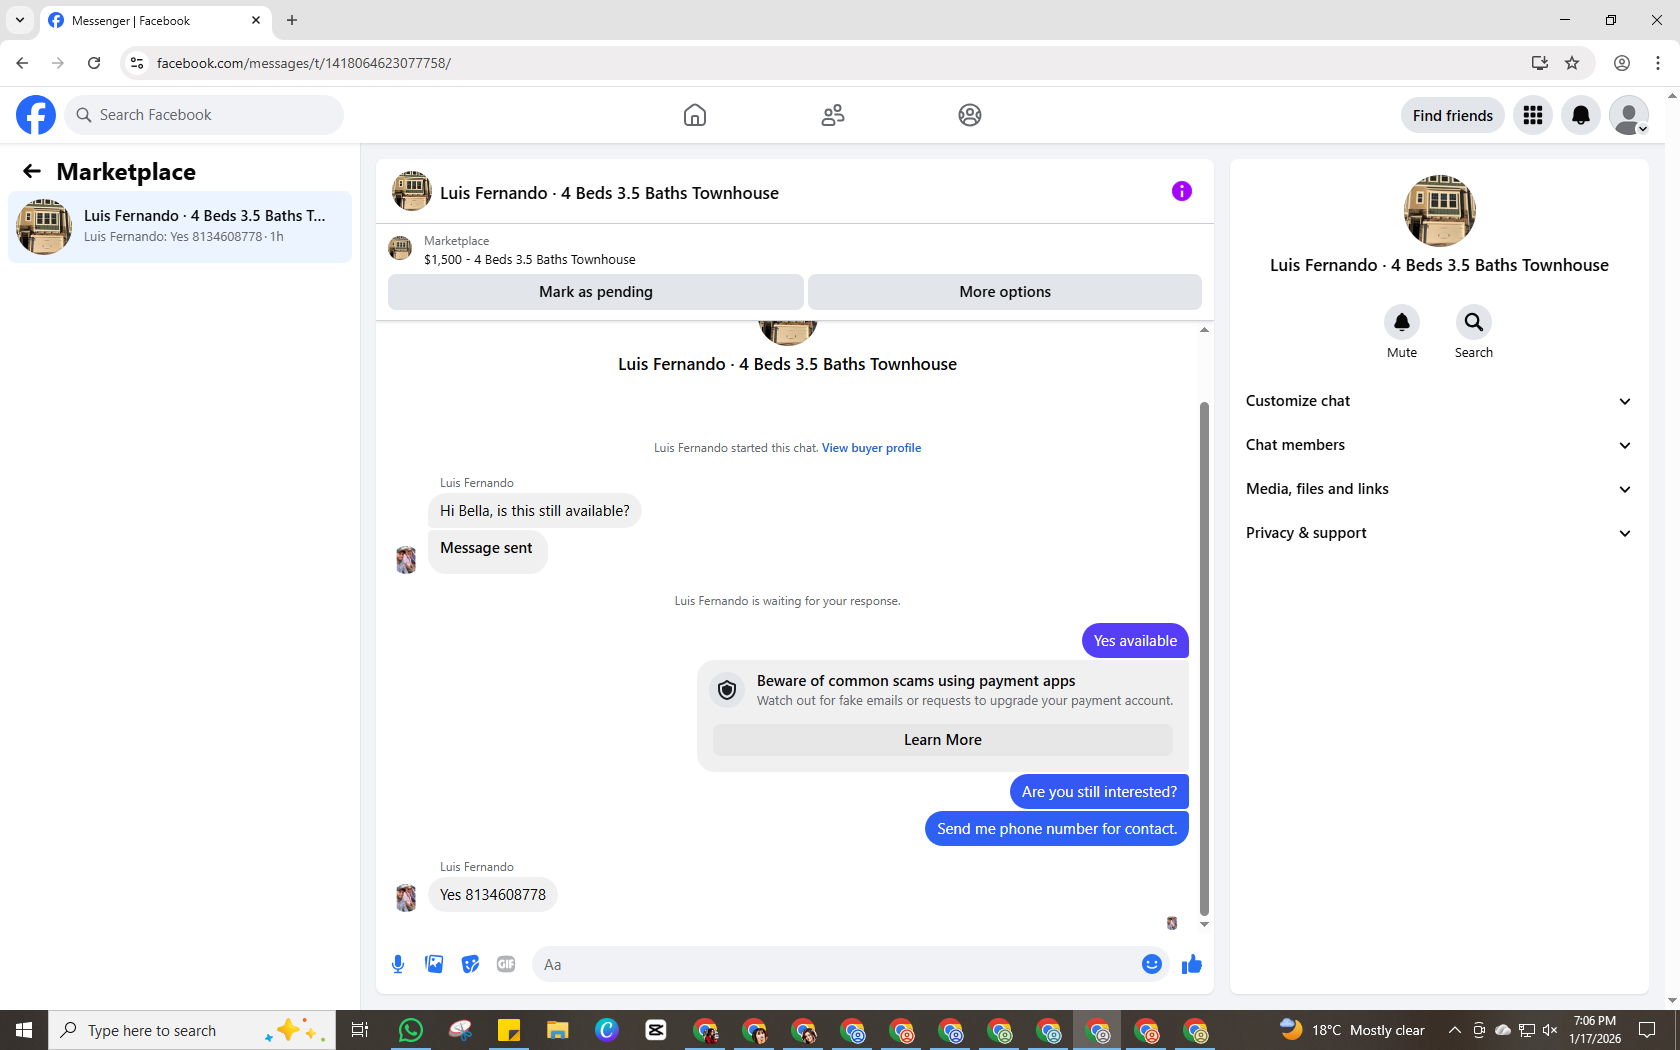1680x1050 pixels.
Task: Click the Aa message input box
Action: (x=836, y=964)
